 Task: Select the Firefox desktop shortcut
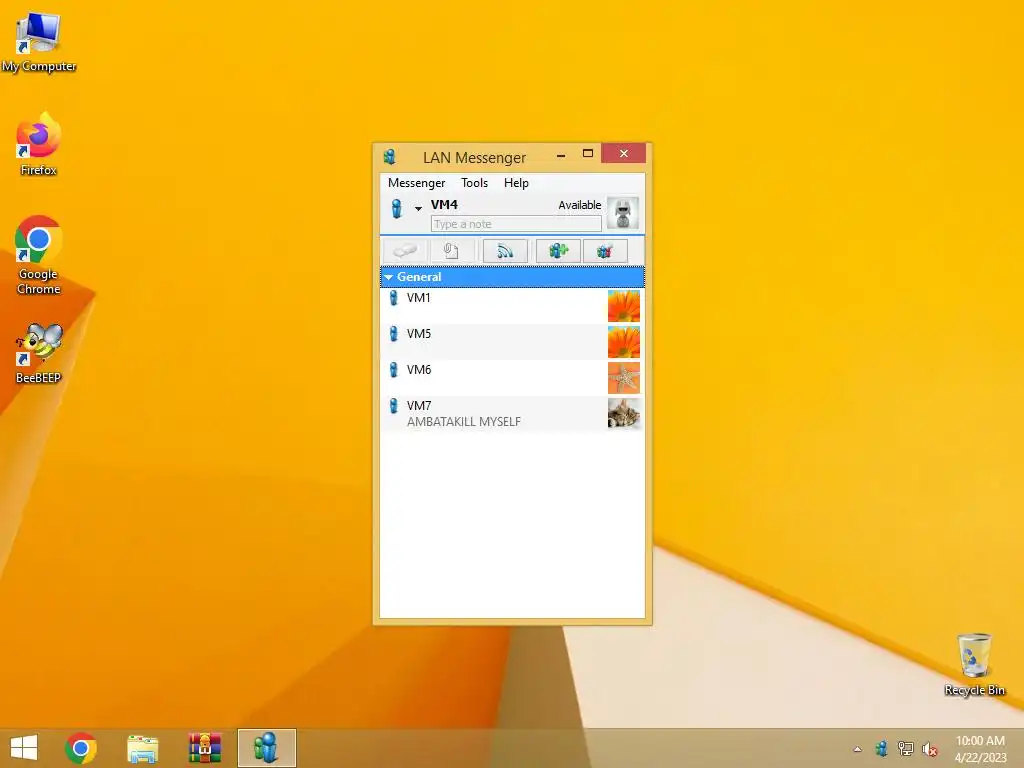click(x=39, y=144)
